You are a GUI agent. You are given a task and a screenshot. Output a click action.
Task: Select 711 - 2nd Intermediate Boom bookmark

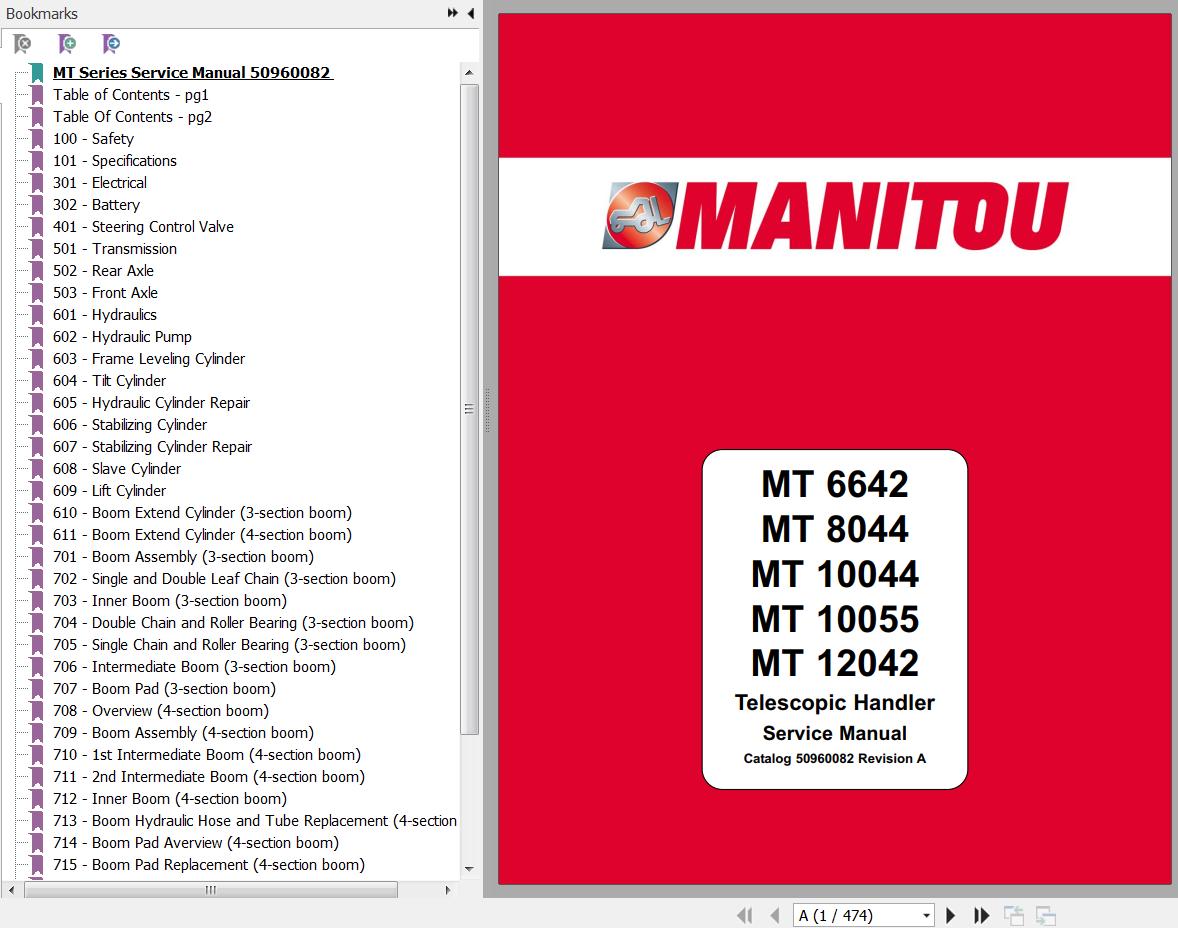coord(209,776)
